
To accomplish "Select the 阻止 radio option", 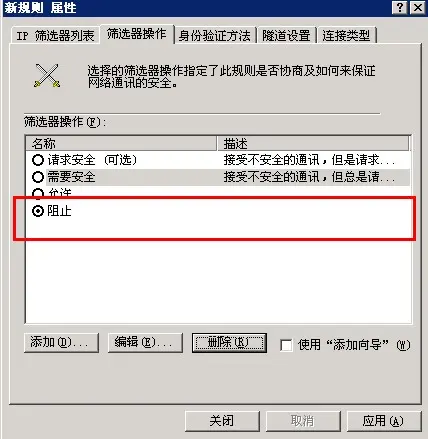I will click(x=38, y=211).
